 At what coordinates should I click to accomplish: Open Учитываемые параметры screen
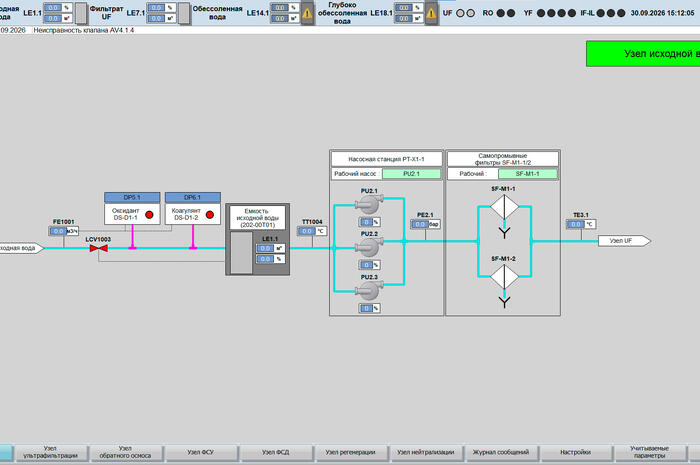(x=650, y=452)
